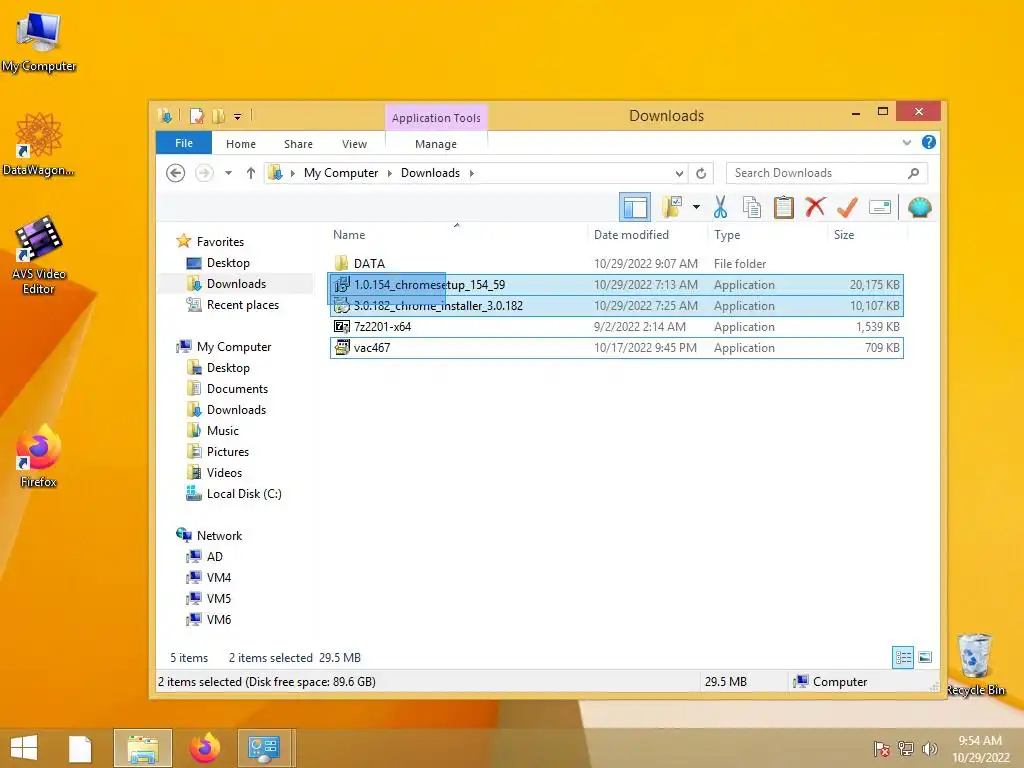Screen dimensions: 1024x768
Task: Paste from clipboard toolbar icon
Action: pyautogui.click(x=783, y=208)
